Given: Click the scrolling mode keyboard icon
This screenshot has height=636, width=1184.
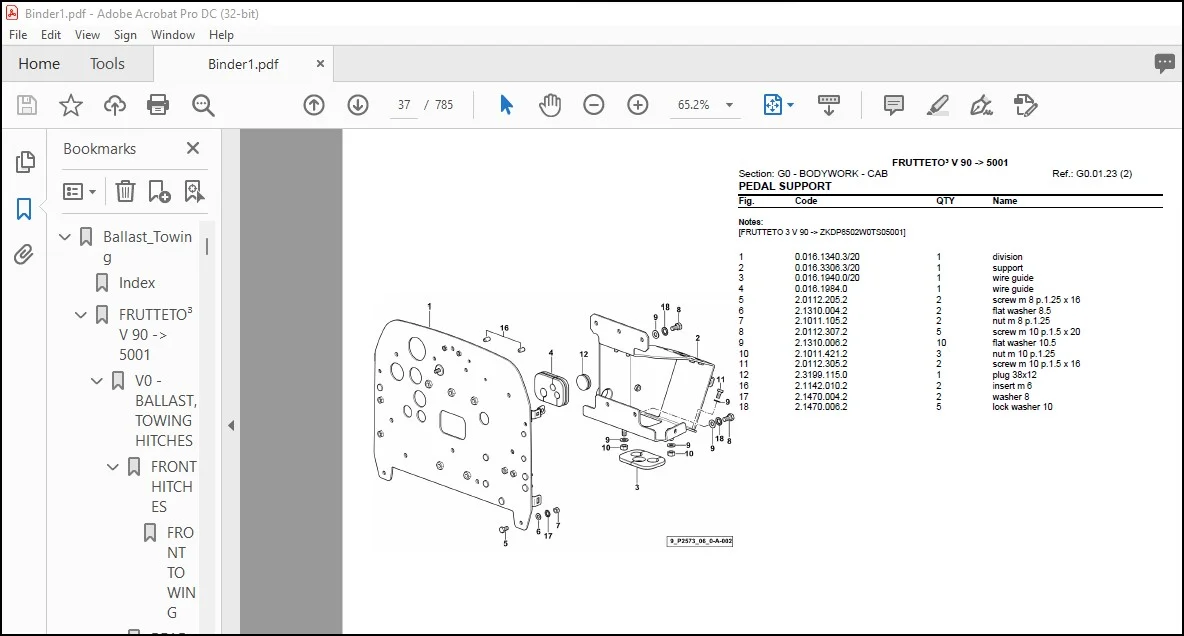Looking at the screenshot, I should click(828, 105).
